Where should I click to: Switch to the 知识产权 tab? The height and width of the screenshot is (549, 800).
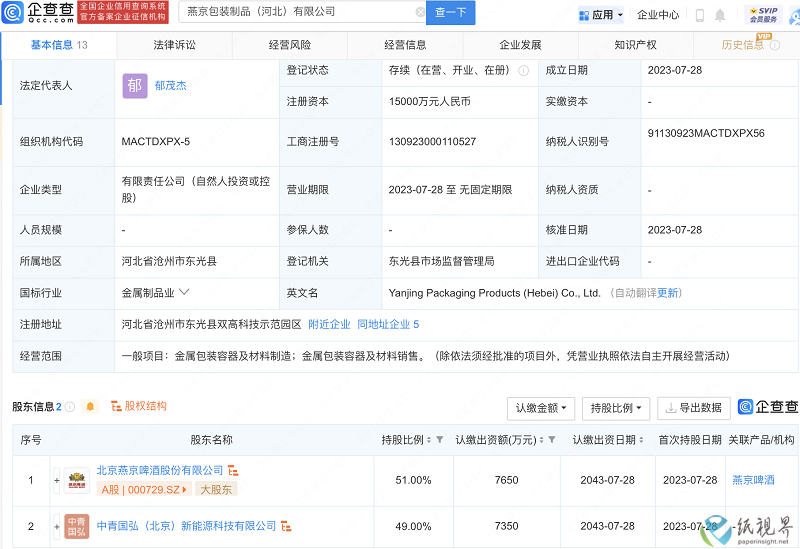click(x=636, y=45)
